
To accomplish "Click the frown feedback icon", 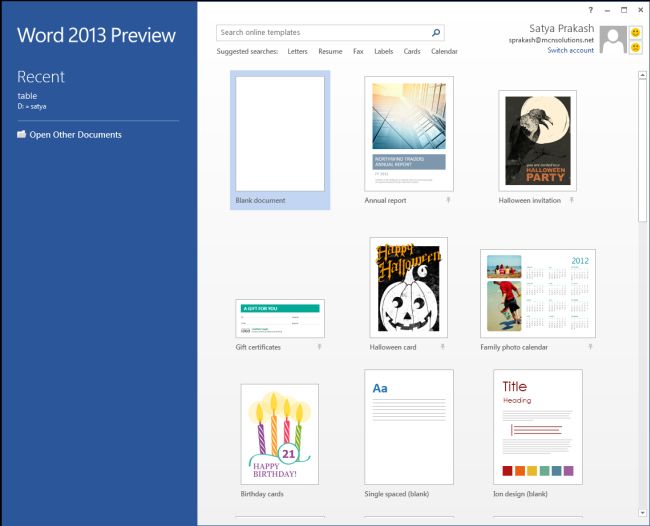I will click(x=635, y=47).
